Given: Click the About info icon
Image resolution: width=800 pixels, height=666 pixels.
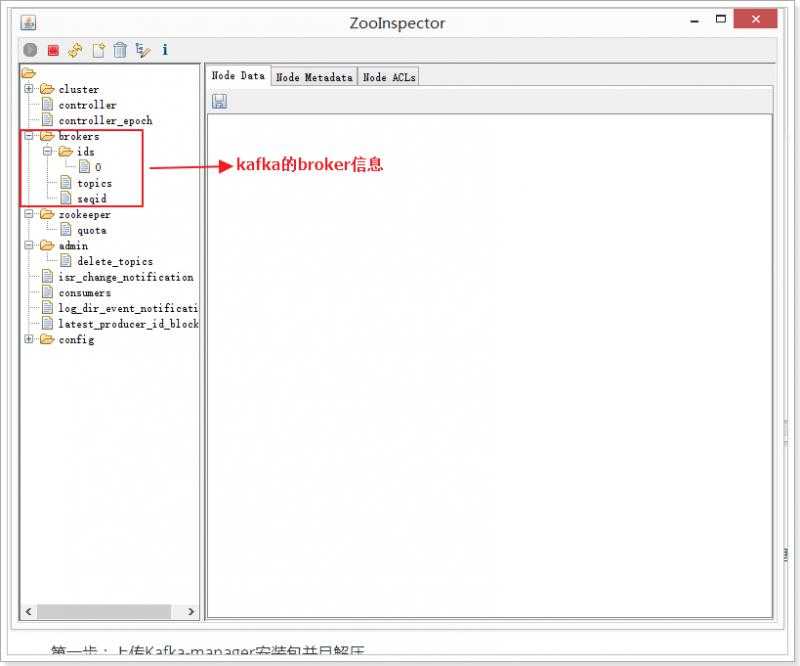Looking at the screenshot, I should [165, 50].
